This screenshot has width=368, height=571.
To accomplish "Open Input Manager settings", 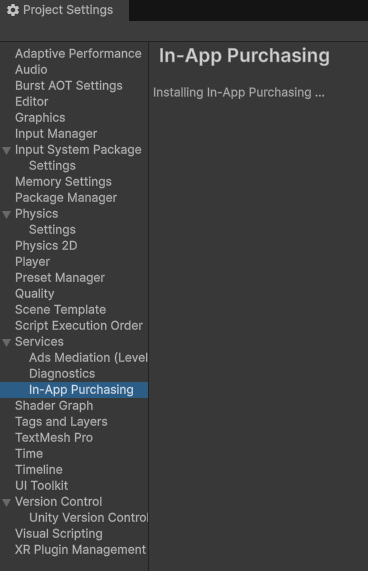I will pos(56,134).
